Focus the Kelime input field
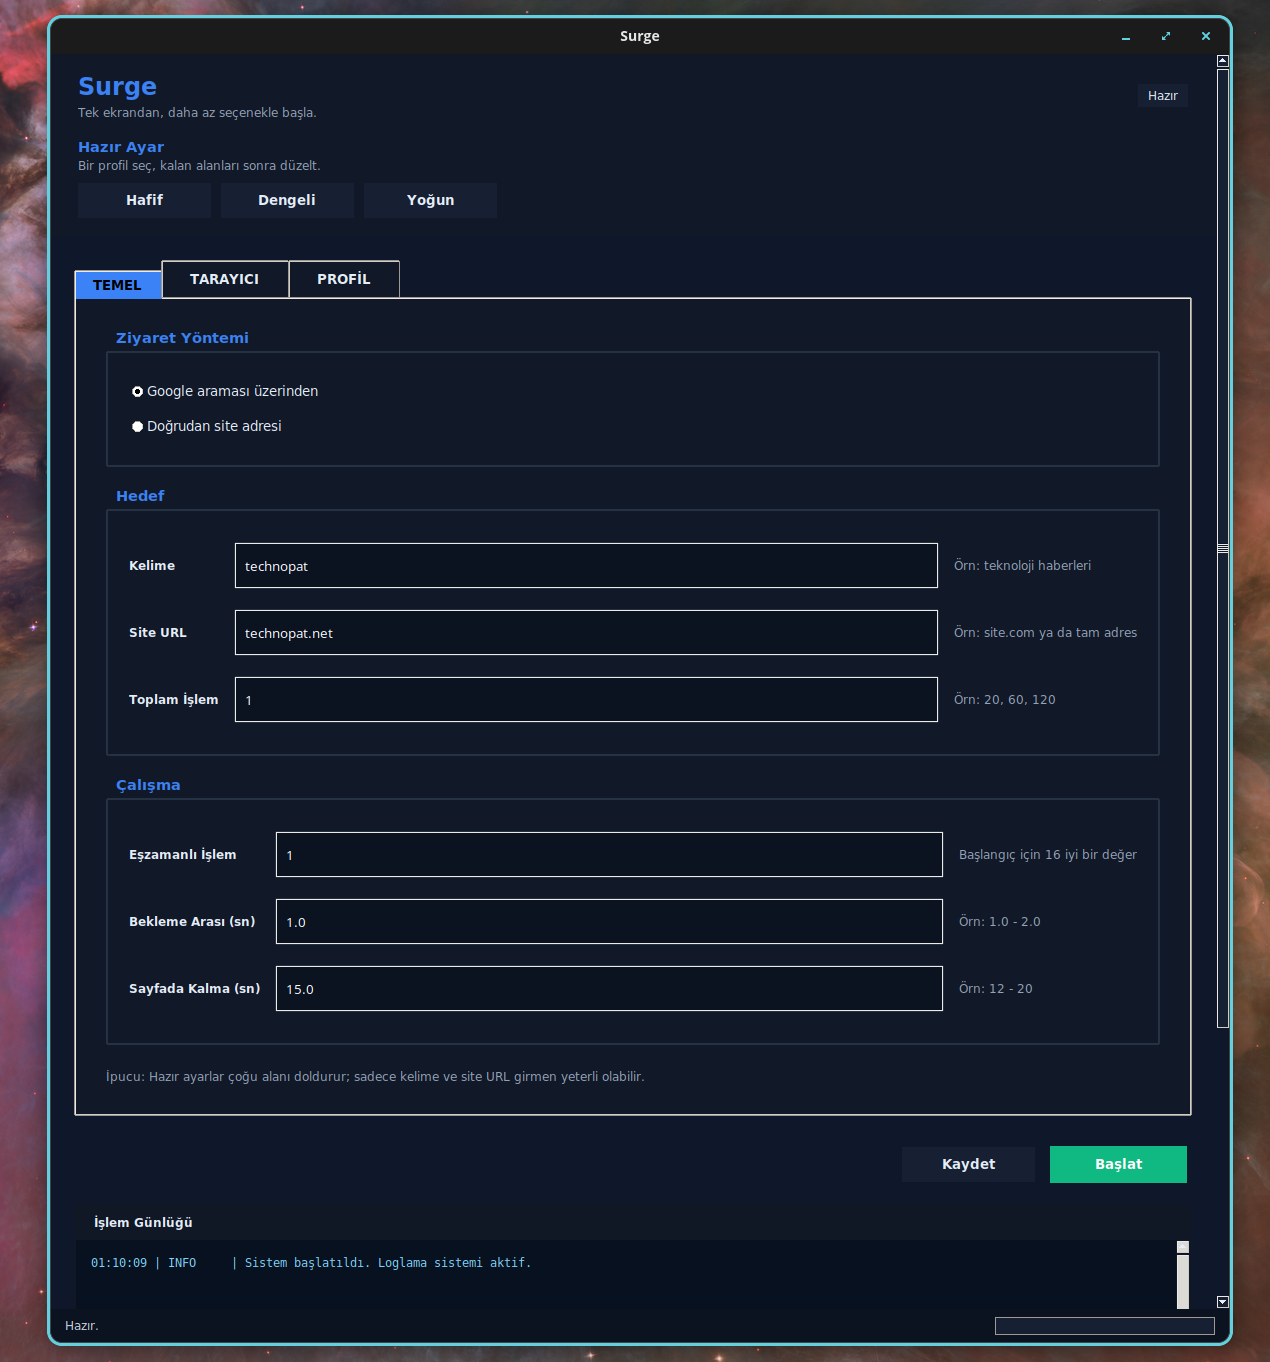This screenshot has height=1362, width=1270. (x=586, y=566)
